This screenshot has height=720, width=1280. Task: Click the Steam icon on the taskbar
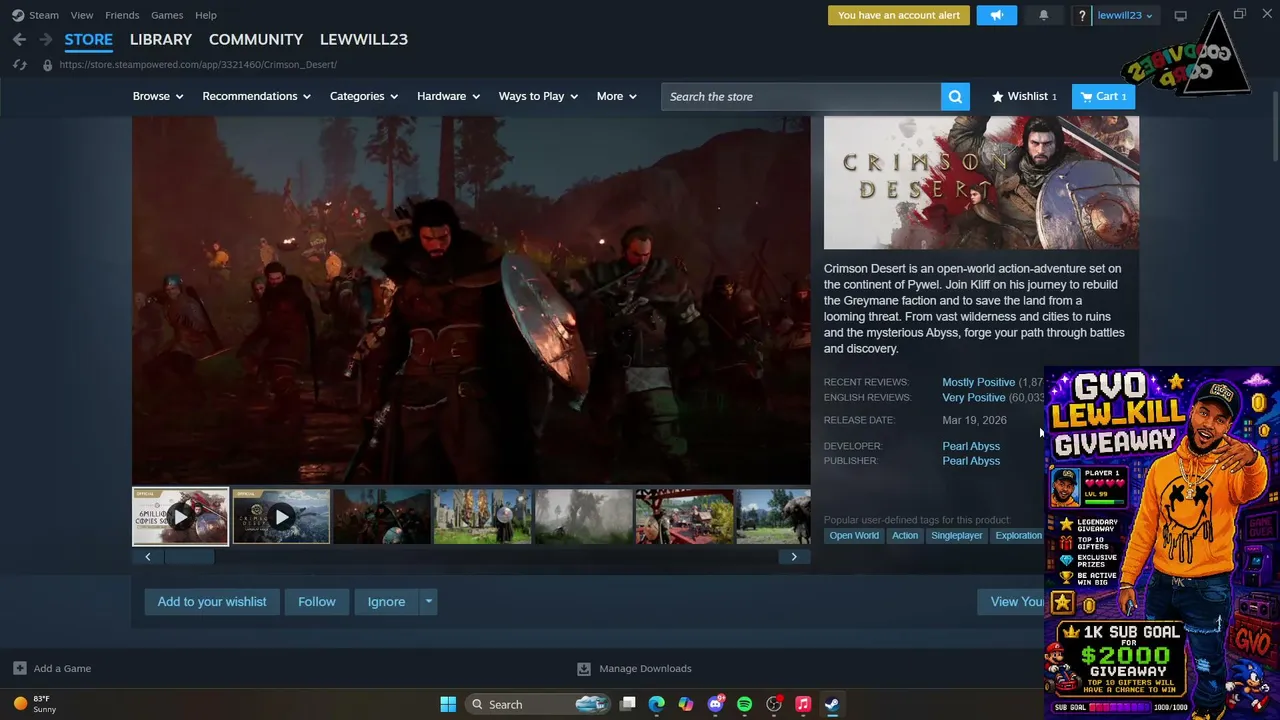coord(832,704)
